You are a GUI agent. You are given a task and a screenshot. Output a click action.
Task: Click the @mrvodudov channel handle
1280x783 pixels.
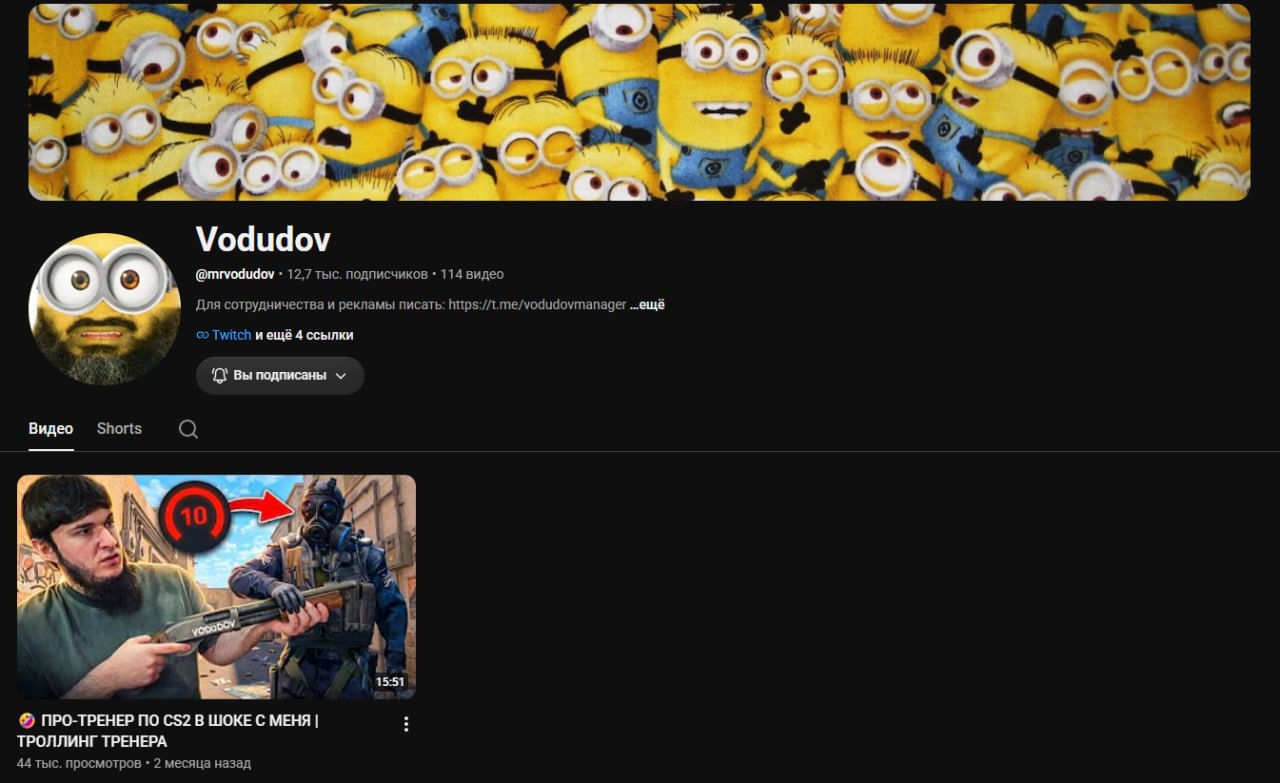235,274
